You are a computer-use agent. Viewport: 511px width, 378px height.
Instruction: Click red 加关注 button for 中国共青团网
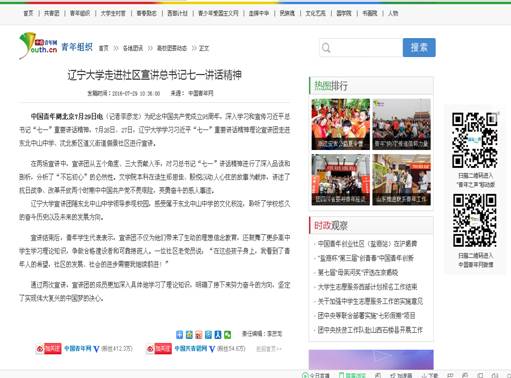pos(159,349)
